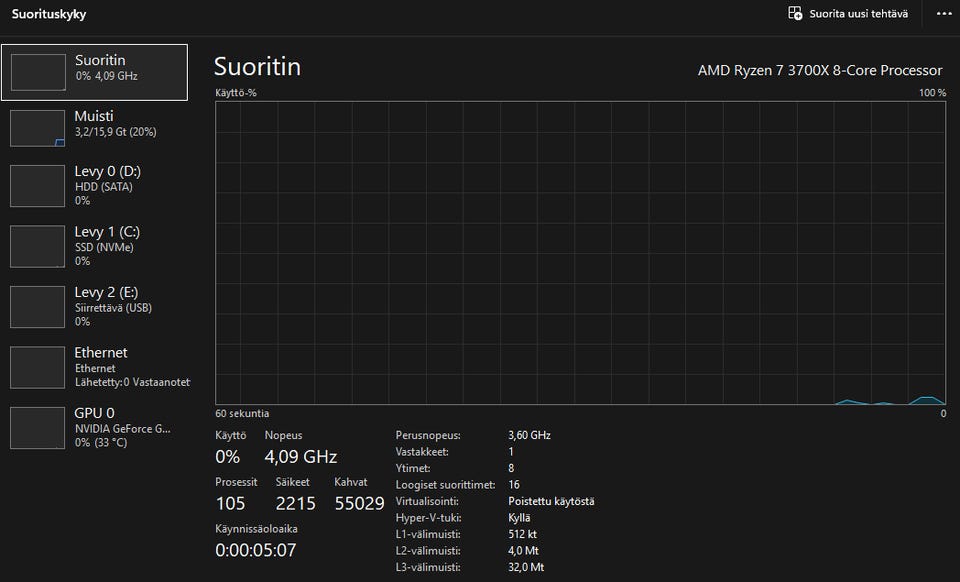The image size is (960, 582).
Task: Click the Käyttö-% graph label
Action: click(236, 93)
